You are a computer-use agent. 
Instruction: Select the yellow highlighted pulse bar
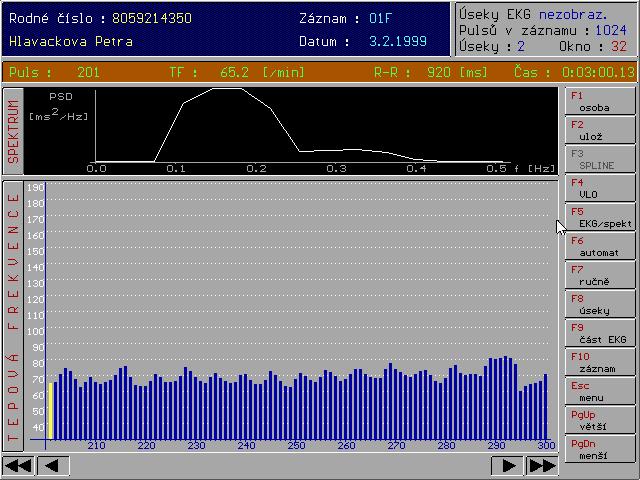coord(51,411)
